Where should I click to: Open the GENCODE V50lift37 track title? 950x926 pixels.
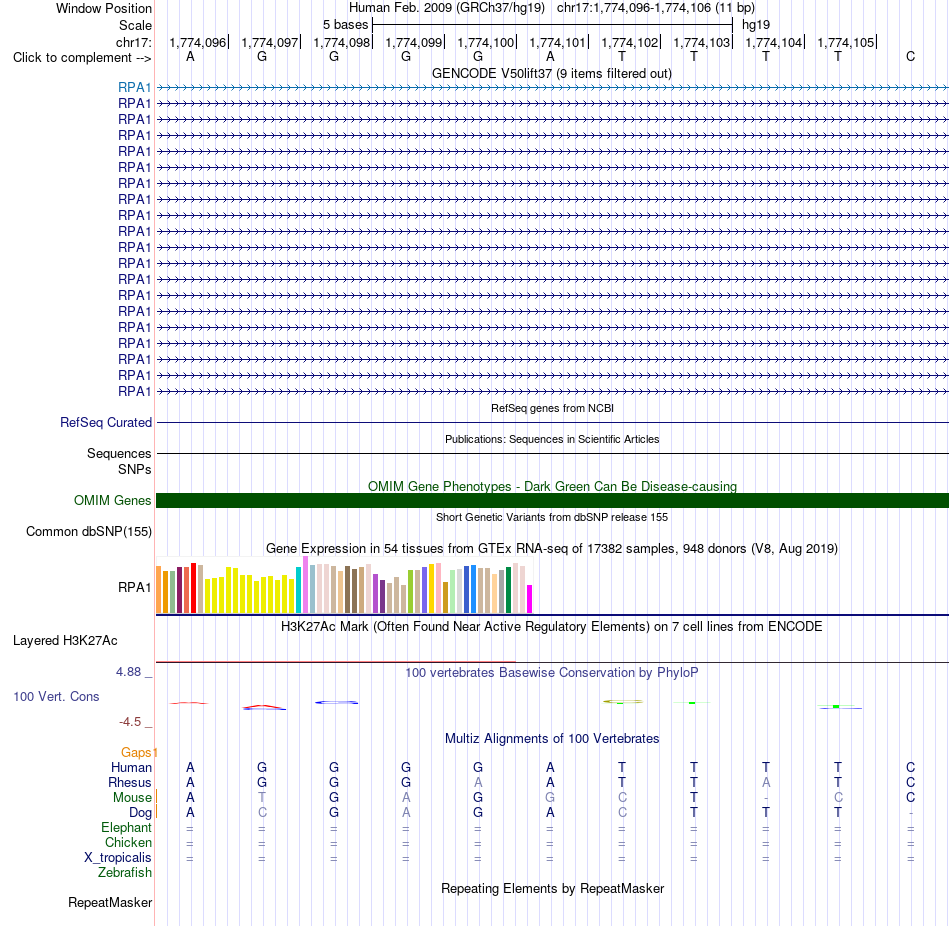click(x=551, y=74)
